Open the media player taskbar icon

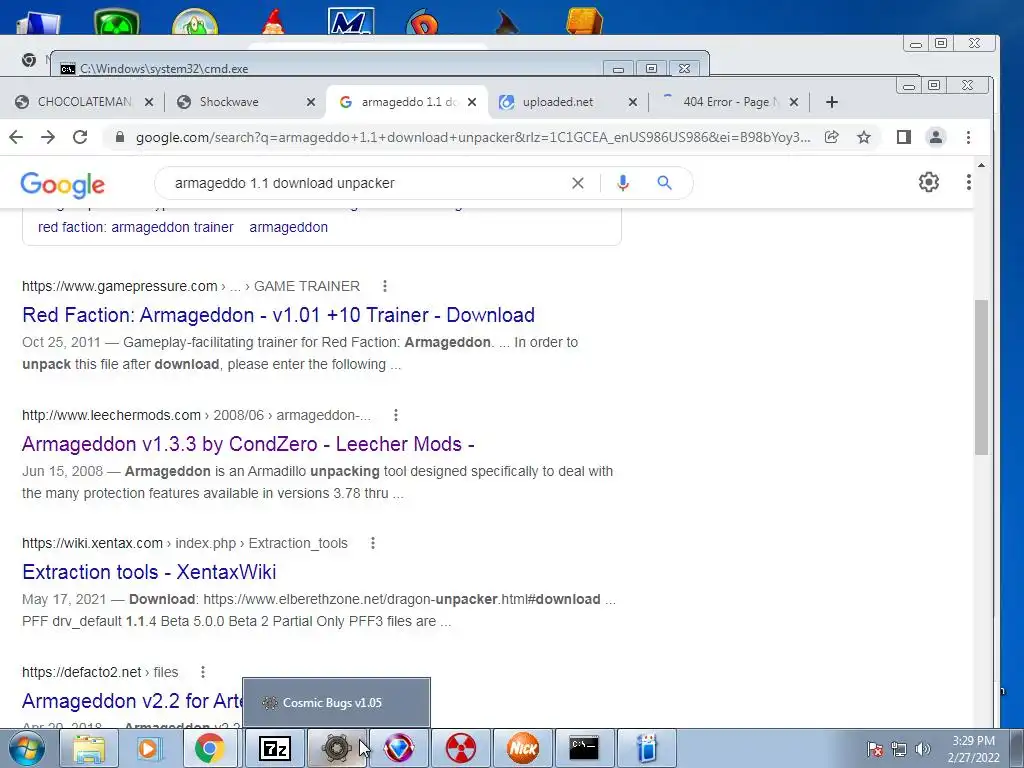[148, 748]
